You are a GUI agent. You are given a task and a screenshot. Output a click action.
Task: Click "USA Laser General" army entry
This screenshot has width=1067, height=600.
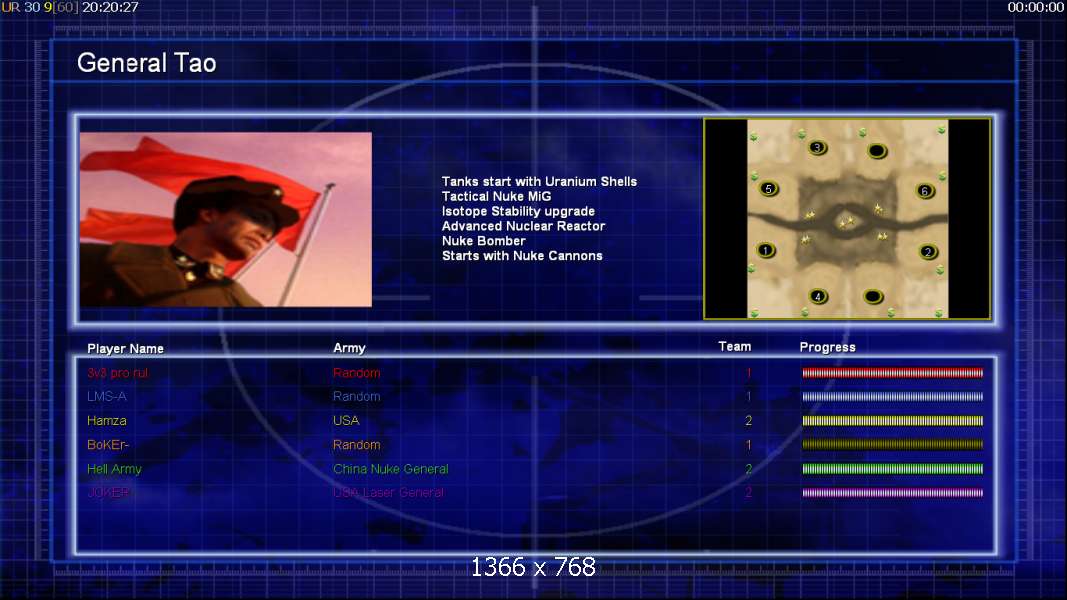click(x=388, y=493)
